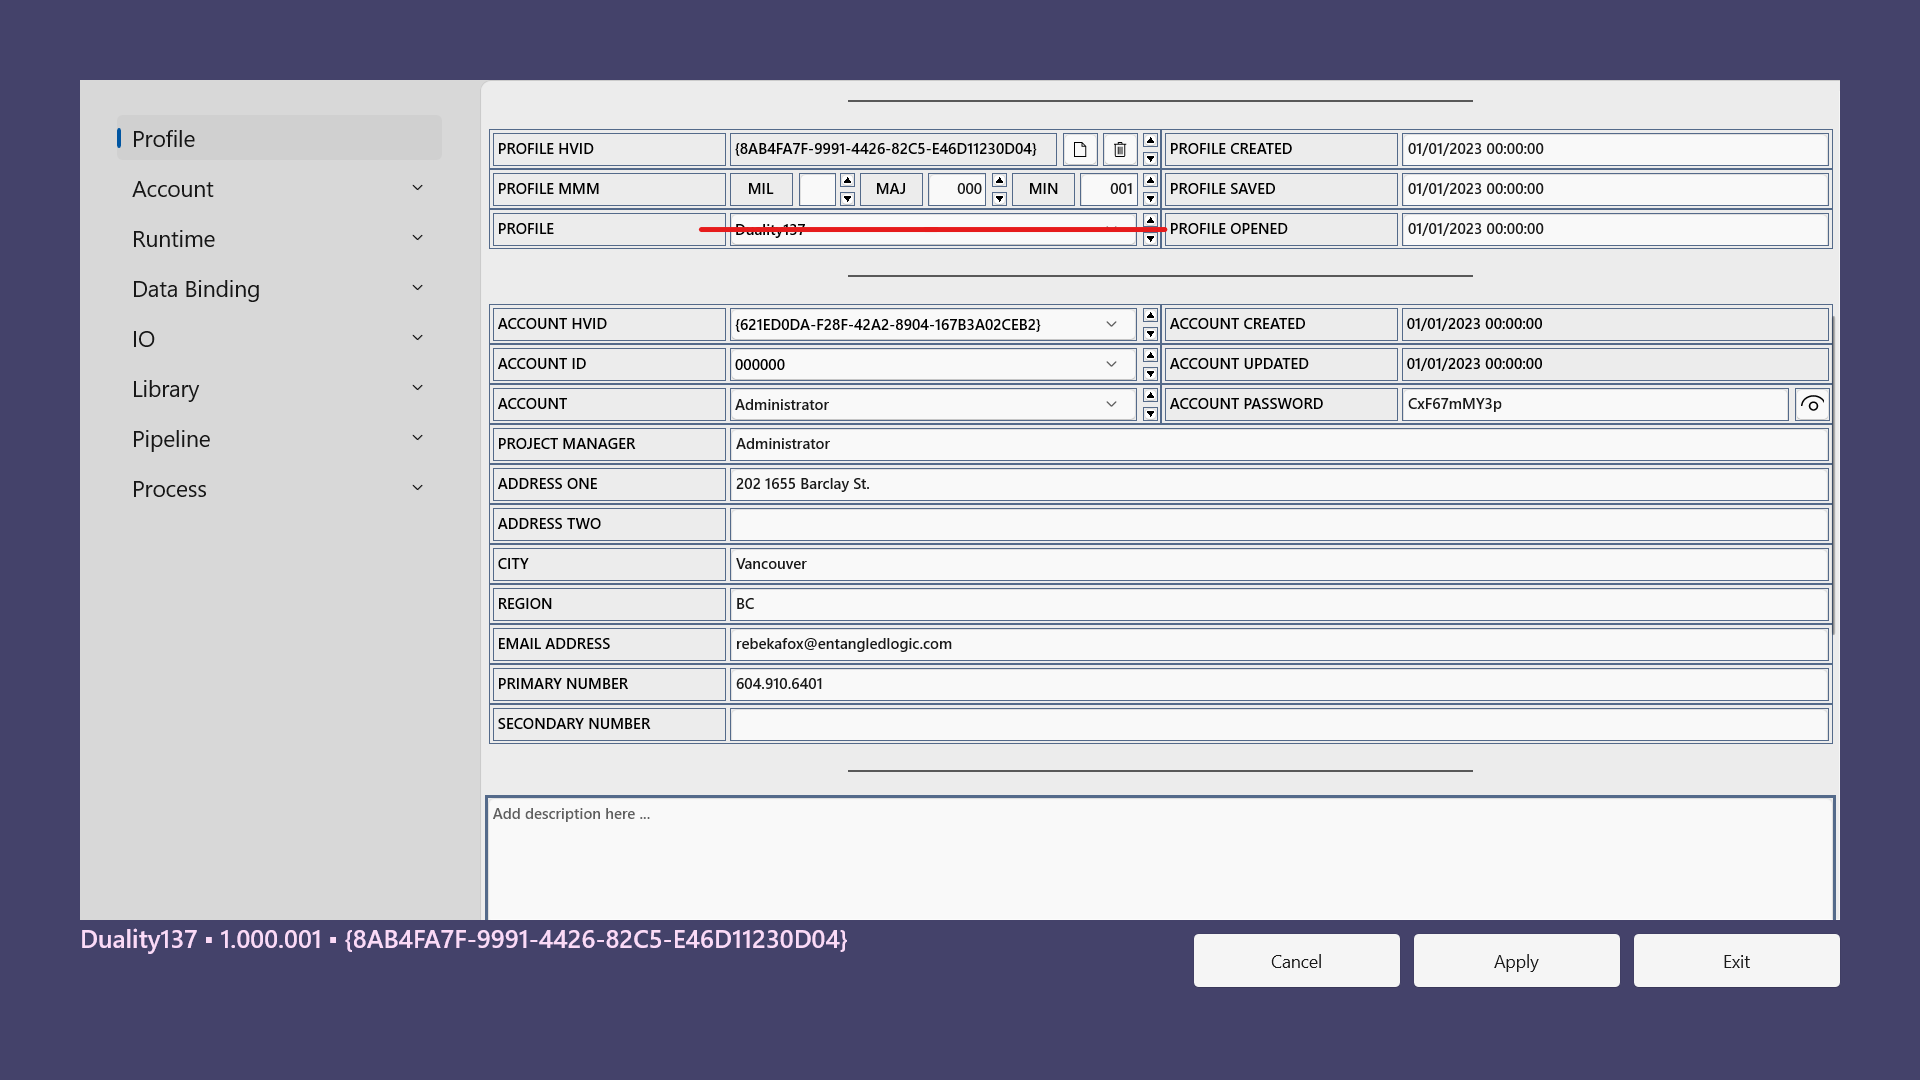Decrease the MIN value with down arrow

coord(1150,199)
